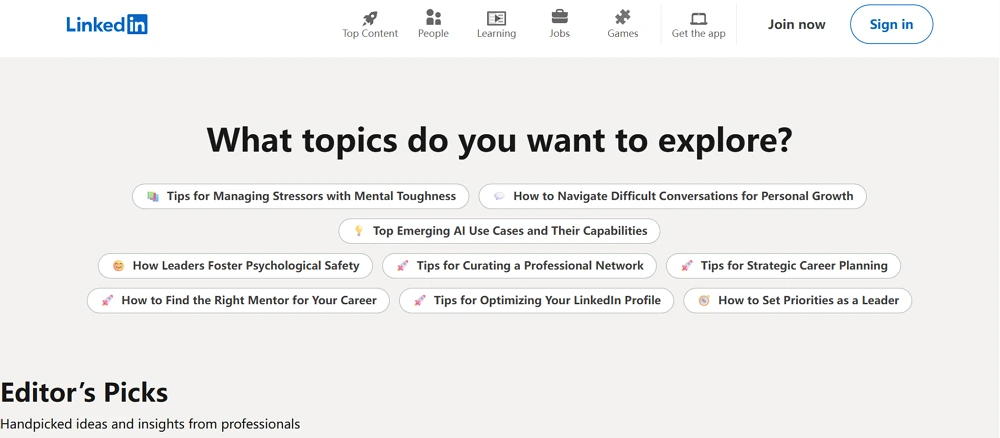The height and width of the screenshot is (438, 1000).
Task: Click the lightbulb icon on AI Use Cases
Action: point(358,231)
